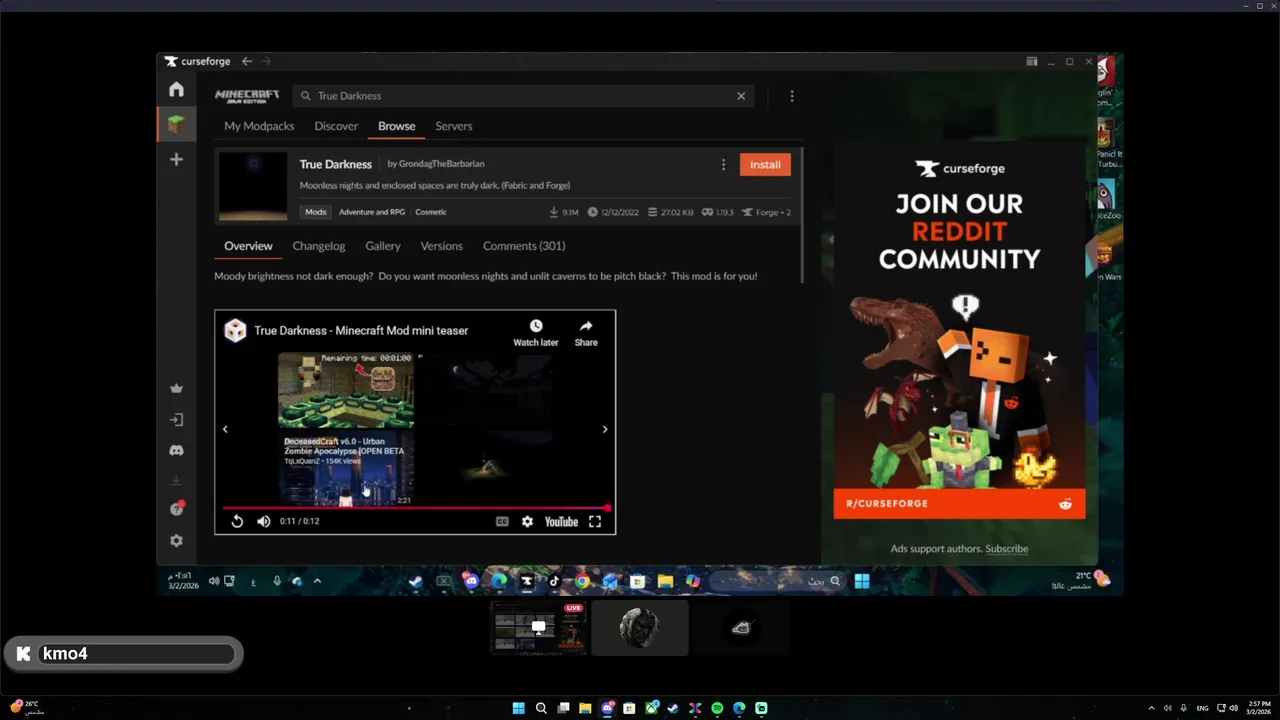
Task: Click the Xbox icon on bottom taskbar
Action: click(651, 708)
